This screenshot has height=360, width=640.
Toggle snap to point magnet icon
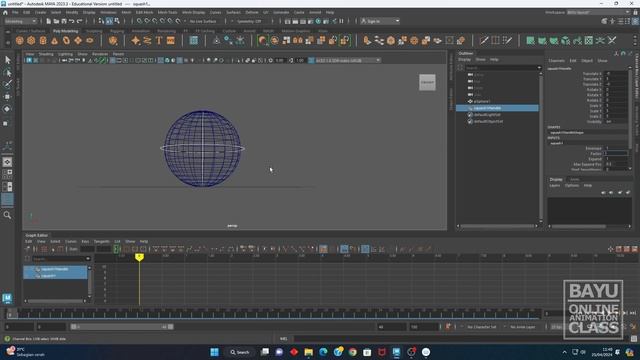155,21
